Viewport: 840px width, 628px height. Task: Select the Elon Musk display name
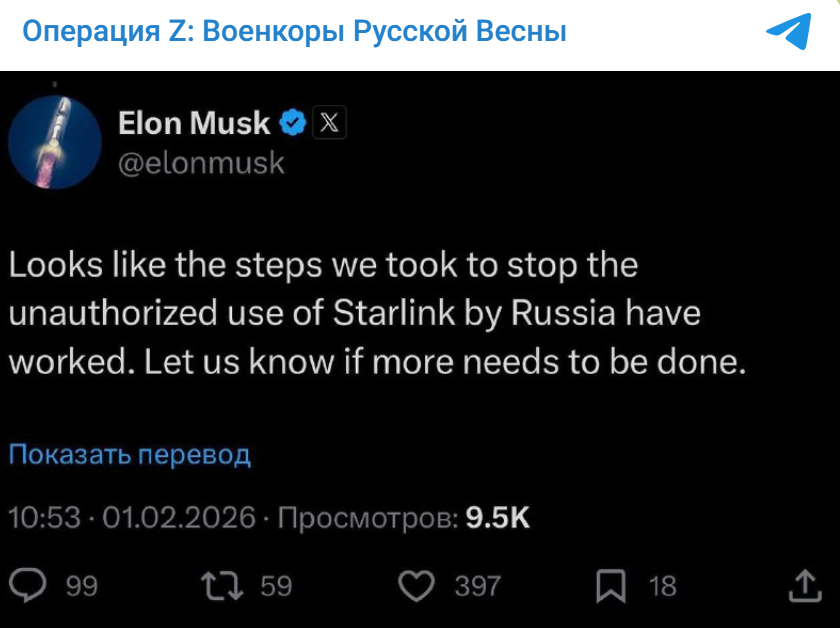click(x=192, y=123)
